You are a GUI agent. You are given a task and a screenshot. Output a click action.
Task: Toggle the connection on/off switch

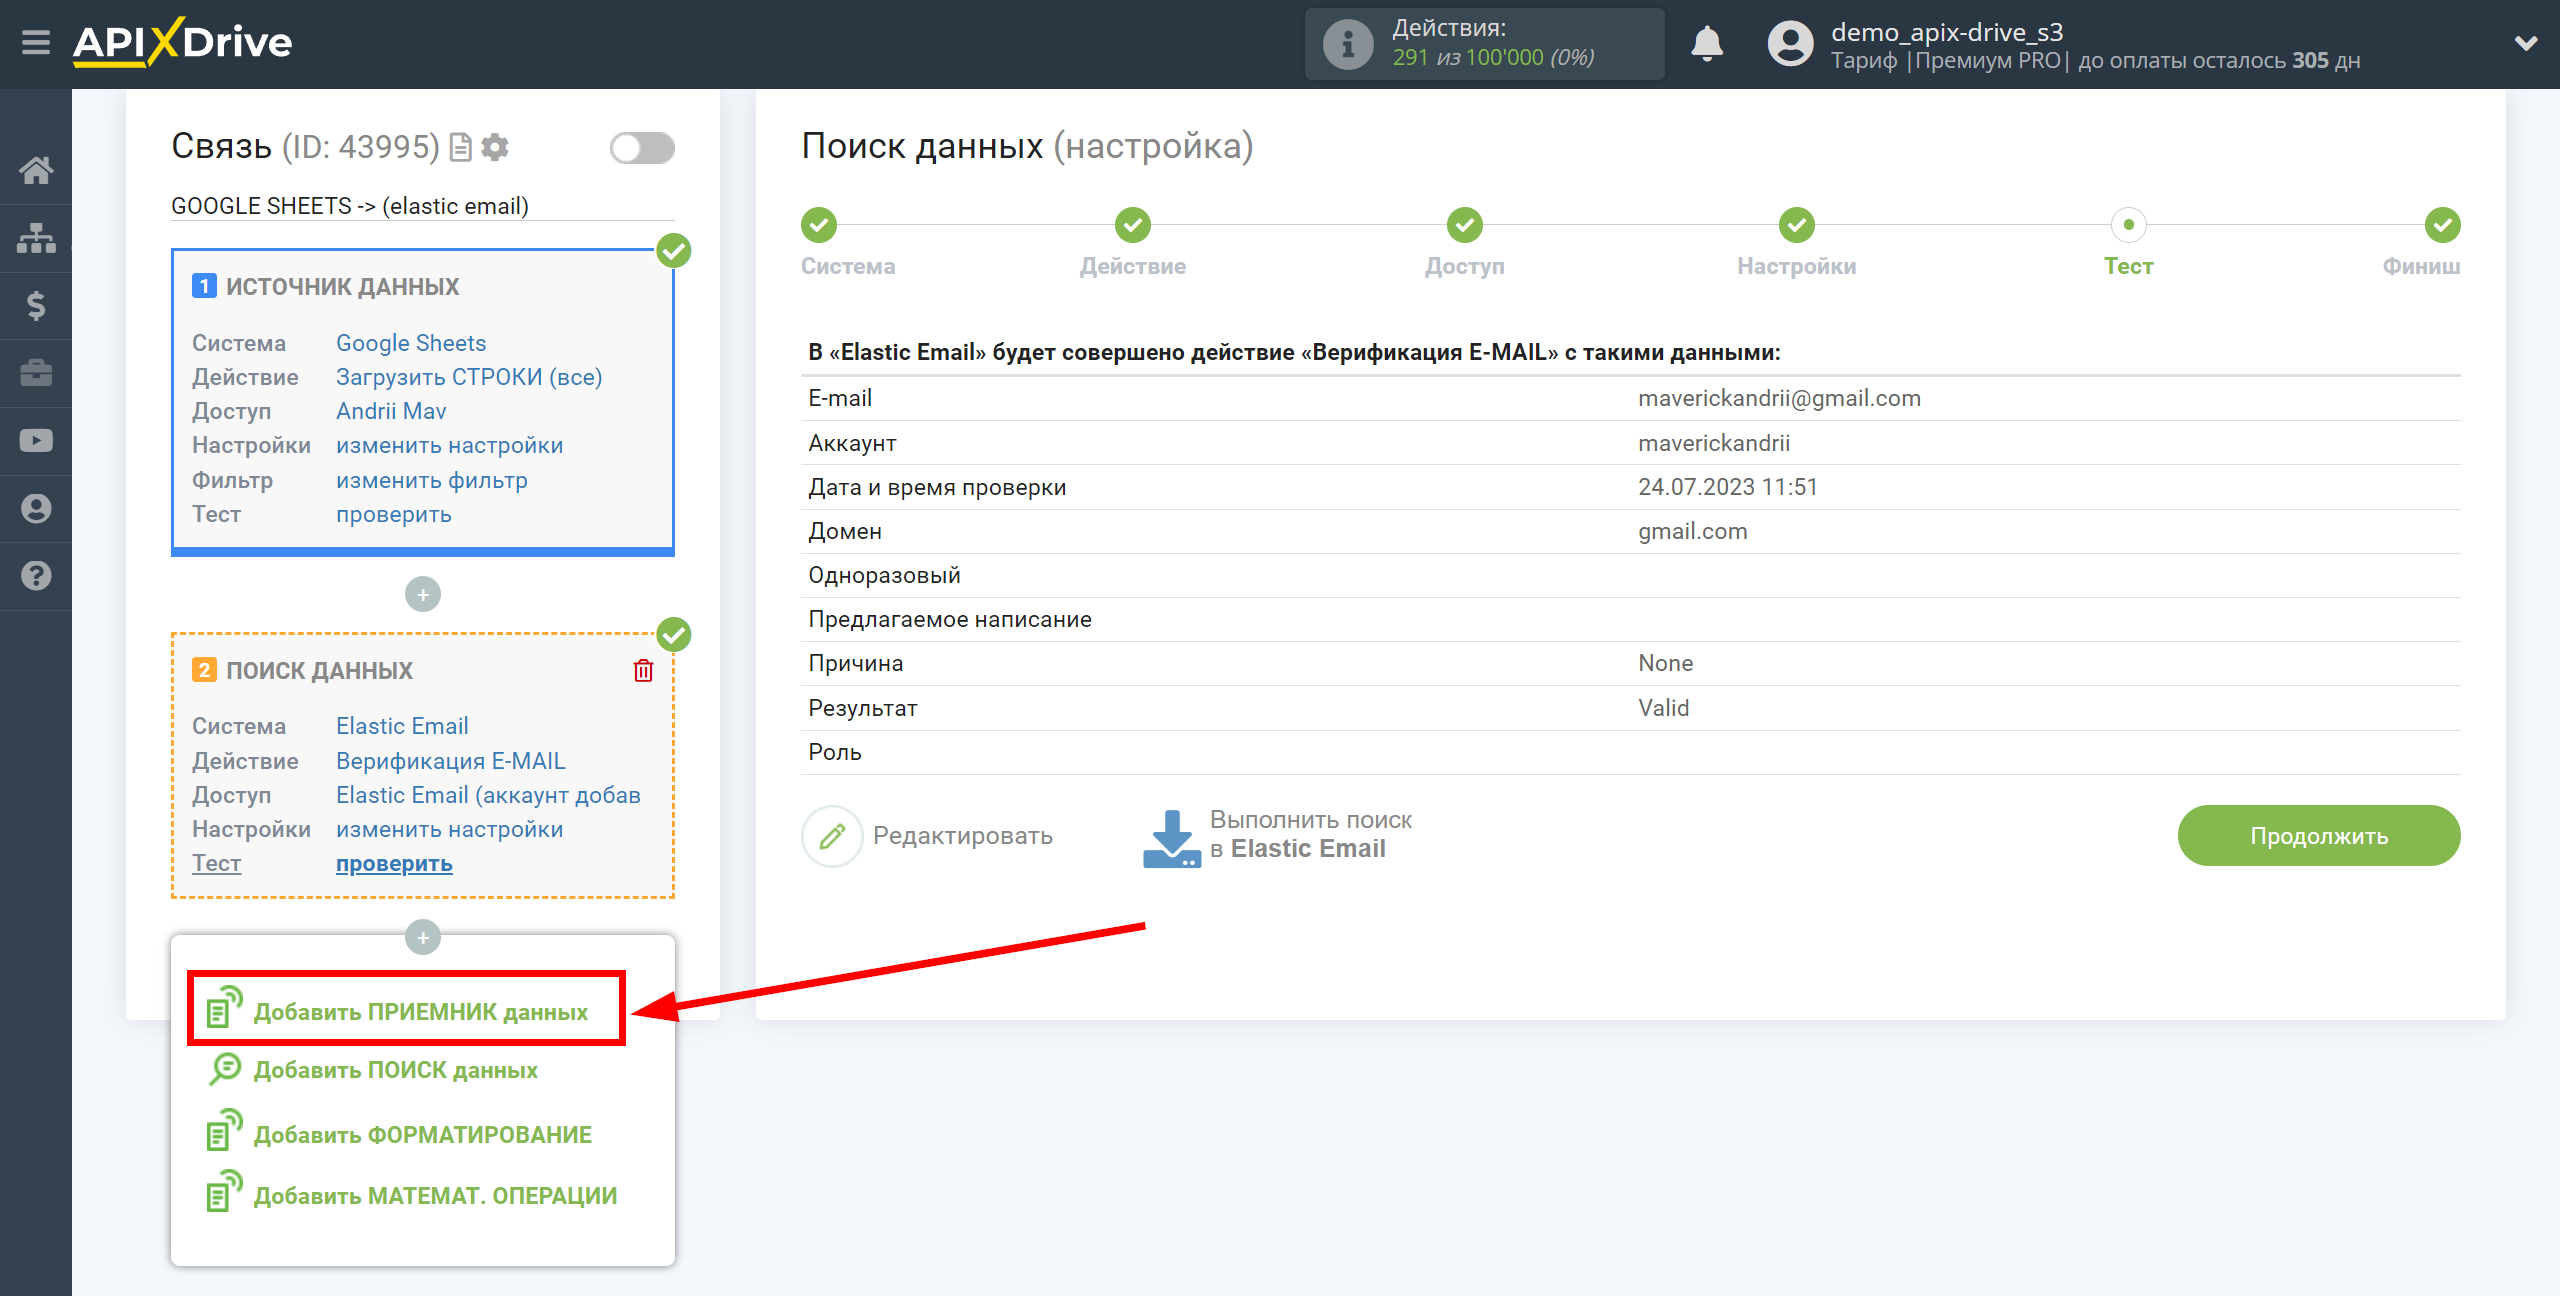click(642, 148)
